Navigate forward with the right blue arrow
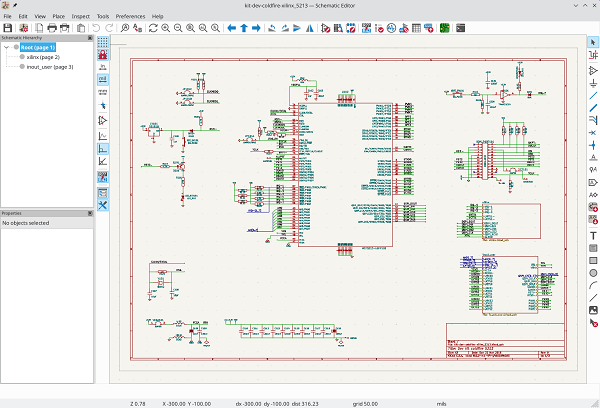The width and height of the screenshot is (600, 408). [x=256, y=28]
